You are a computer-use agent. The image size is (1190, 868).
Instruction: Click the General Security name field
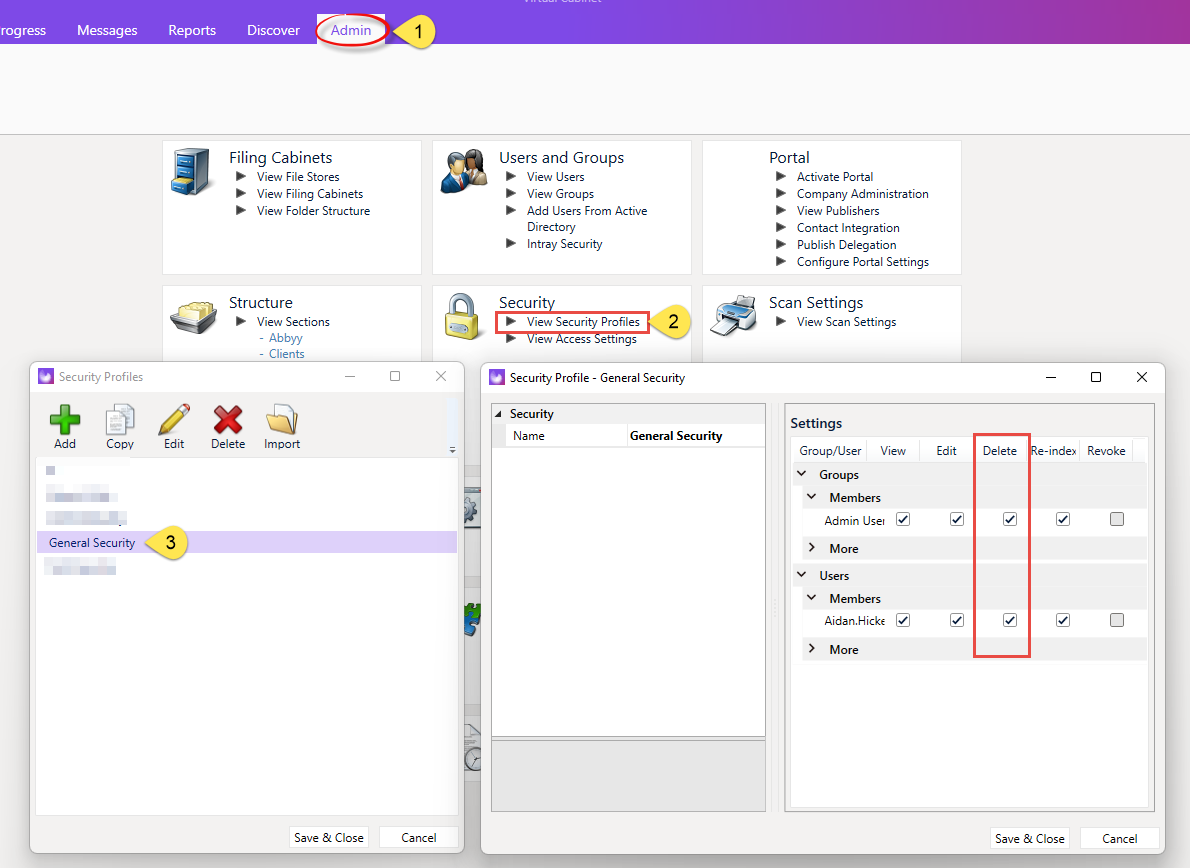coord(695,436)
